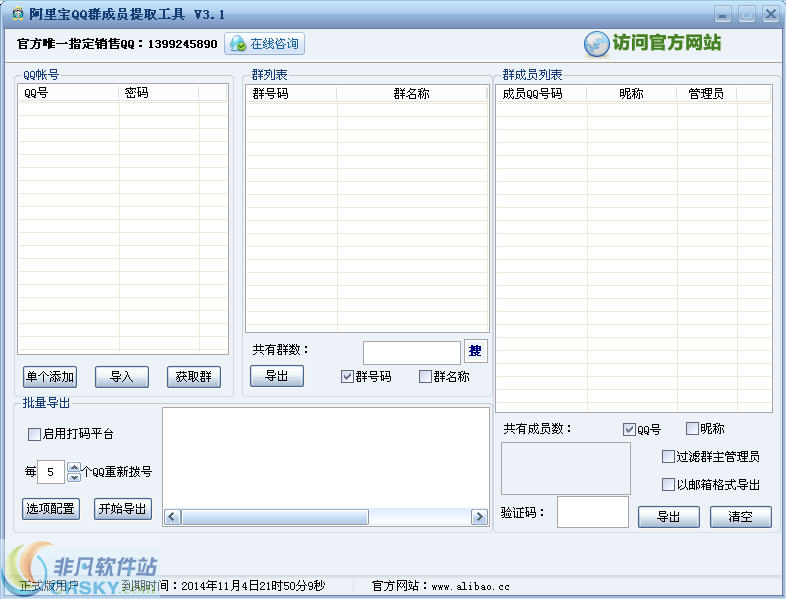Click the 选项配置 options button

pyautogui.click(x=51, y=509)
